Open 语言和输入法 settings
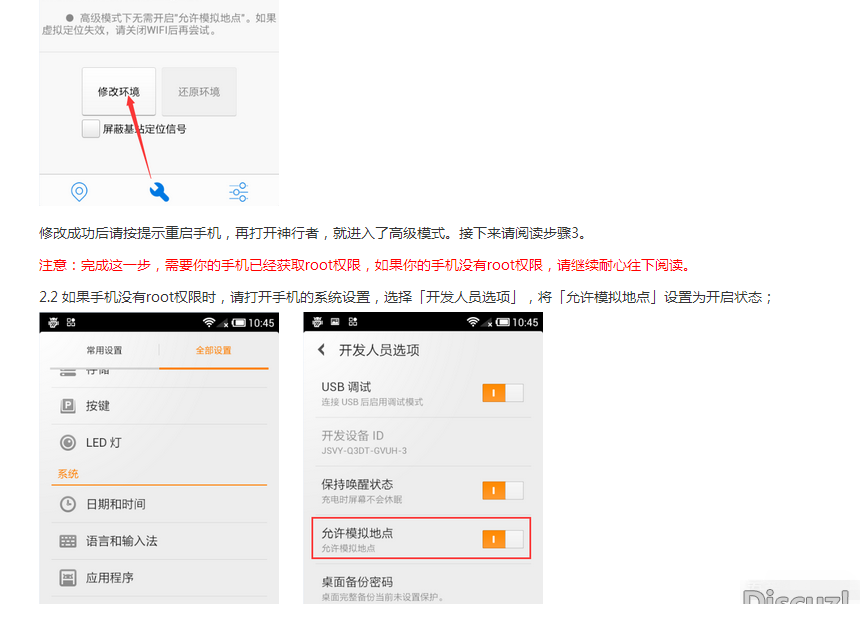The height and width of the screenshot is (627, 866). click(x=159, y=541)
